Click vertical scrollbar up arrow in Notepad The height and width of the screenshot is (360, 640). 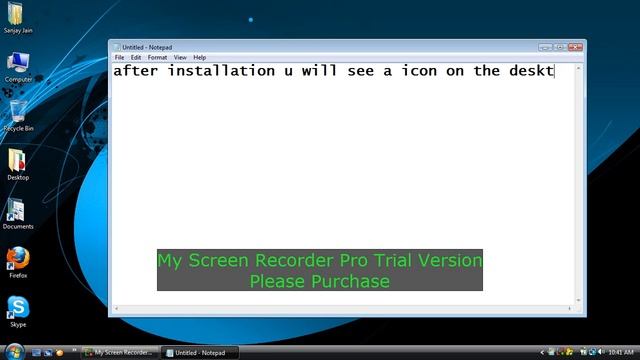(x=578, y=68)
